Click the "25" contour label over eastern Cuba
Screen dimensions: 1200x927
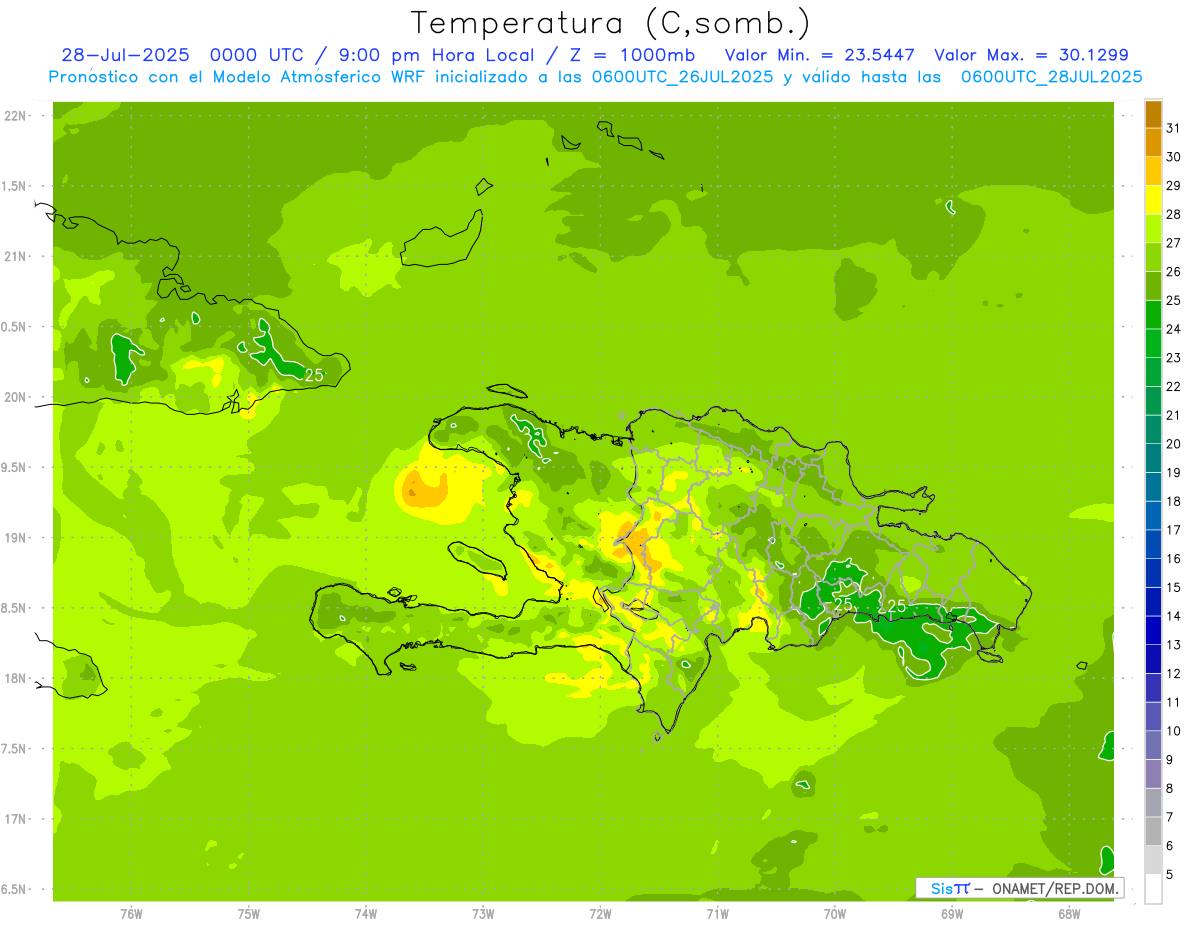(x=314, y=375)
